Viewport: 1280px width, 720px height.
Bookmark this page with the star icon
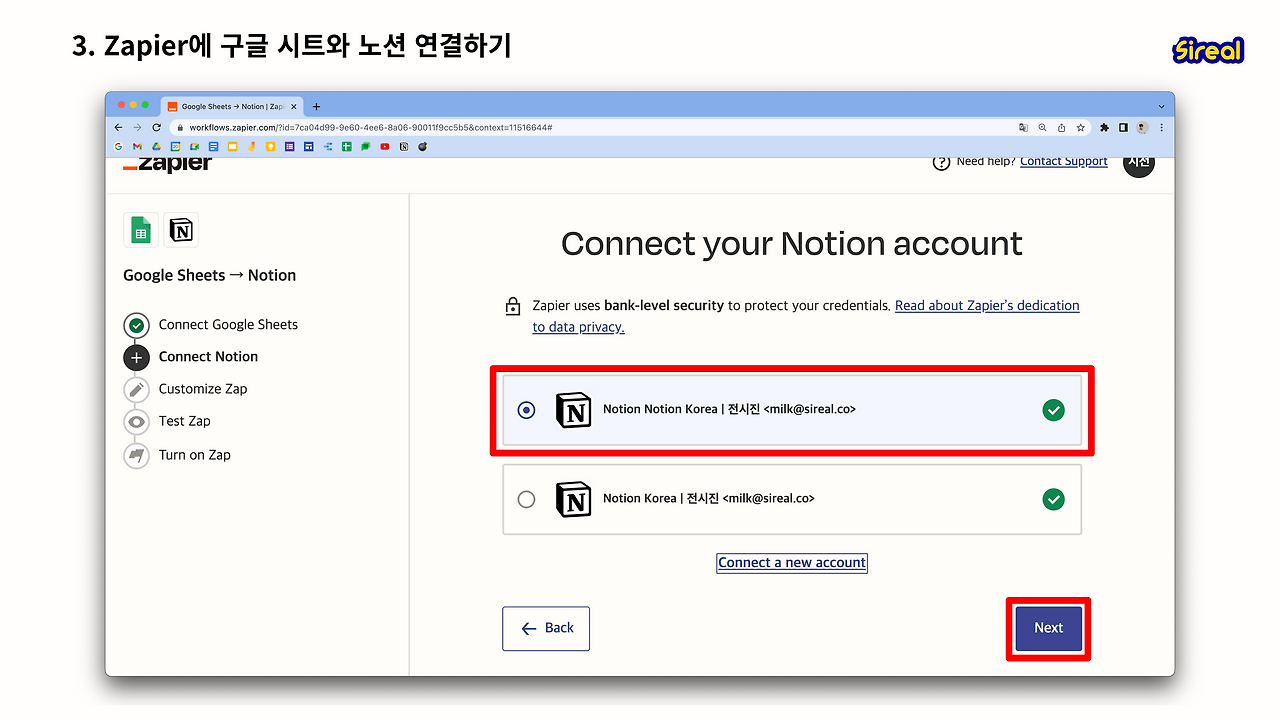(1080, 127)
